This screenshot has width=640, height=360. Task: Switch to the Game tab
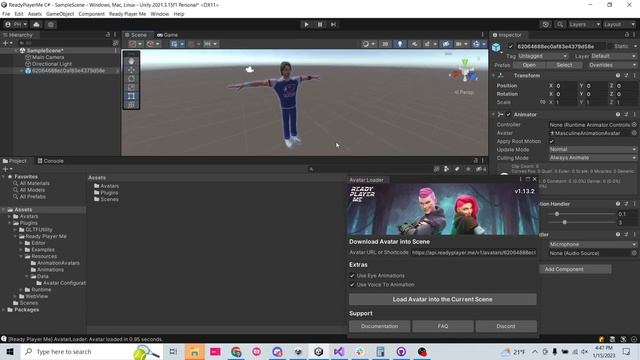[x=167, y=35]
